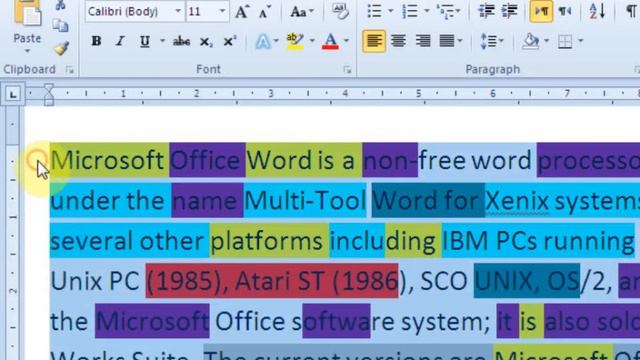Viewport: 640px width, 360px height.
Task: Click the word "Microsoft" in the first line
Action: [107, 160]
